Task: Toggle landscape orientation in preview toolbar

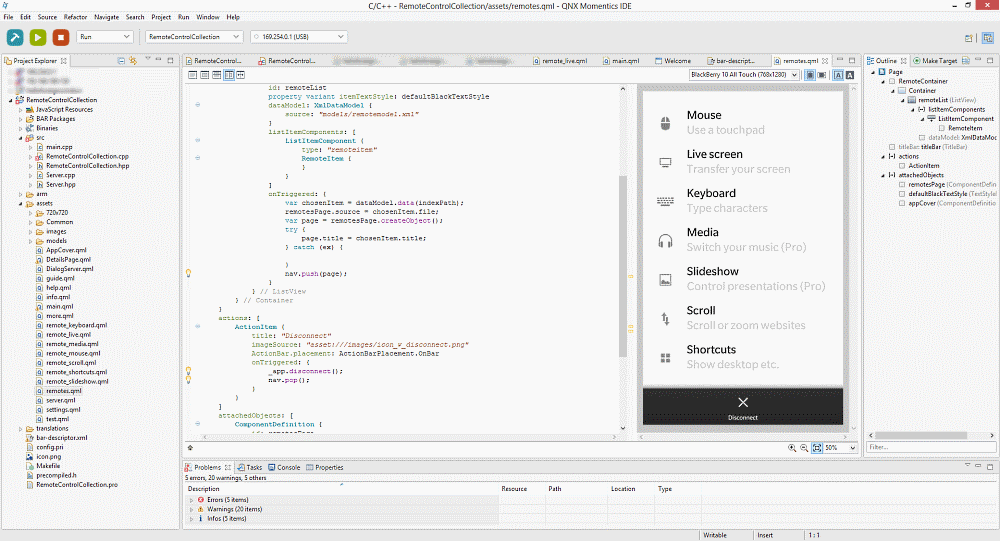Action: tap(822, 75)
